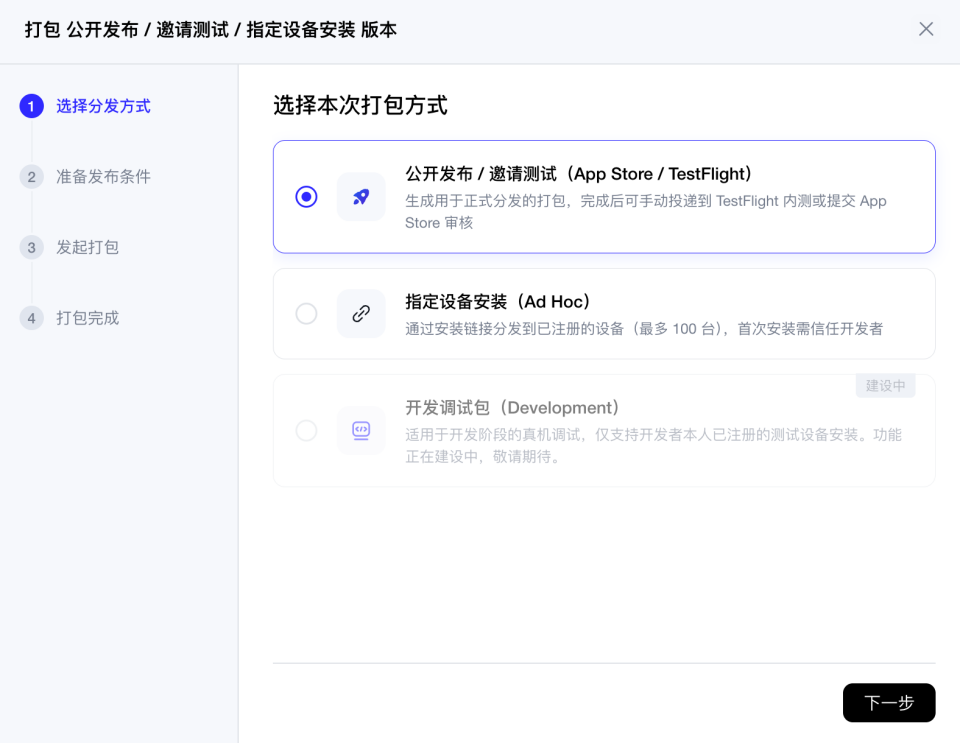Click the rocket icon for App Store option
Image resolution: width=960 pixels, height=743 pixels.
pyautogui.click(x=361, y=196)
